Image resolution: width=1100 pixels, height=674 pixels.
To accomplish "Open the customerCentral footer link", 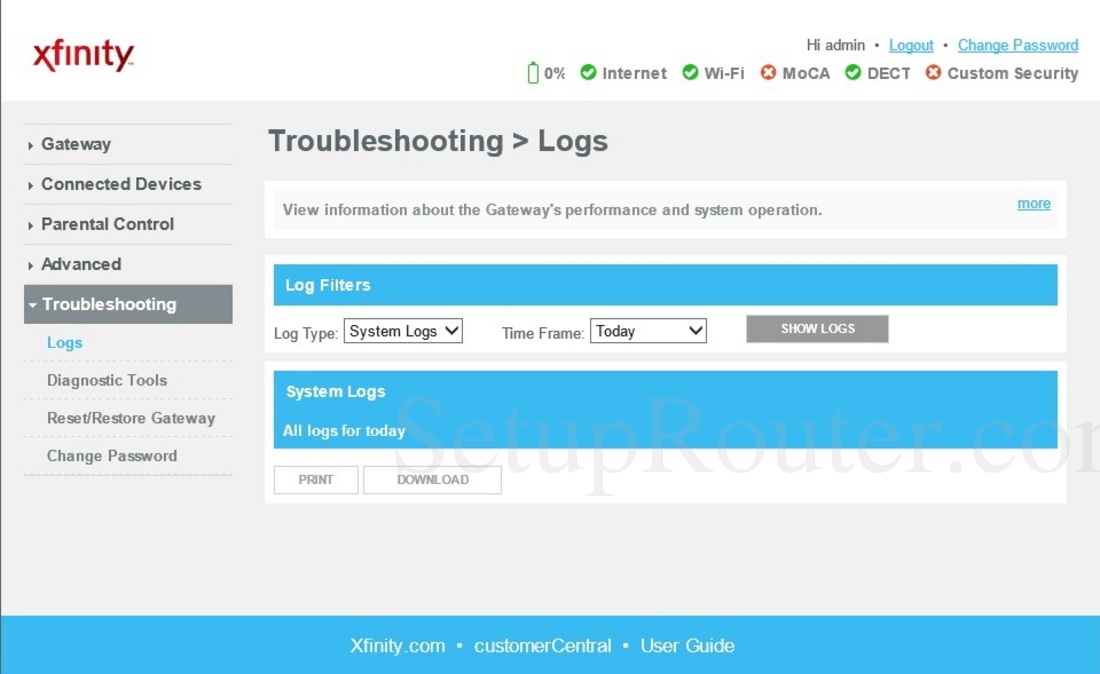I will 542,645.
